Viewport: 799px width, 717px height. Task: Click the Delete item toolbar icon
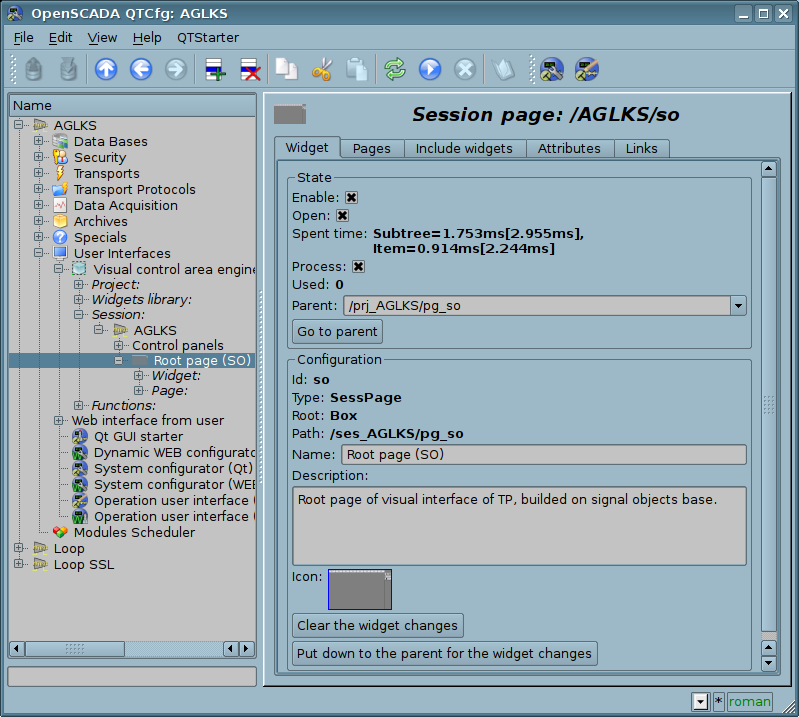[250, 69]
